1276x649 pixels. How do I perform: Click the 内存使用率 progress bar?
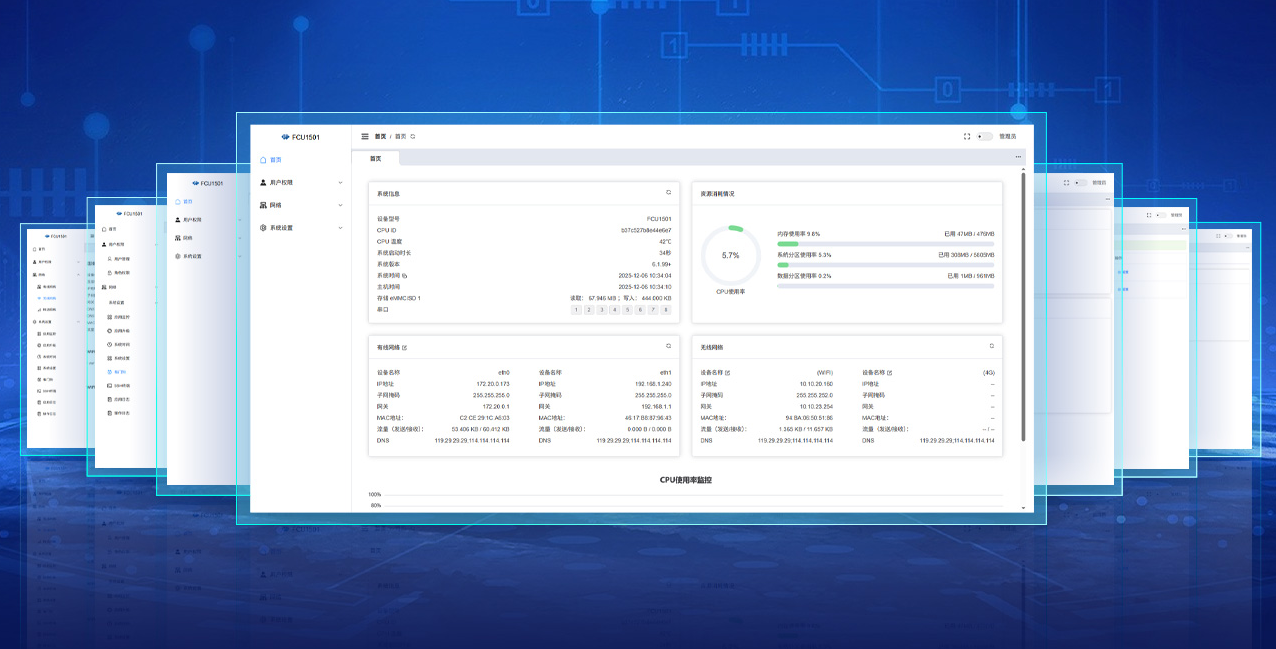[x=885, y=244]
